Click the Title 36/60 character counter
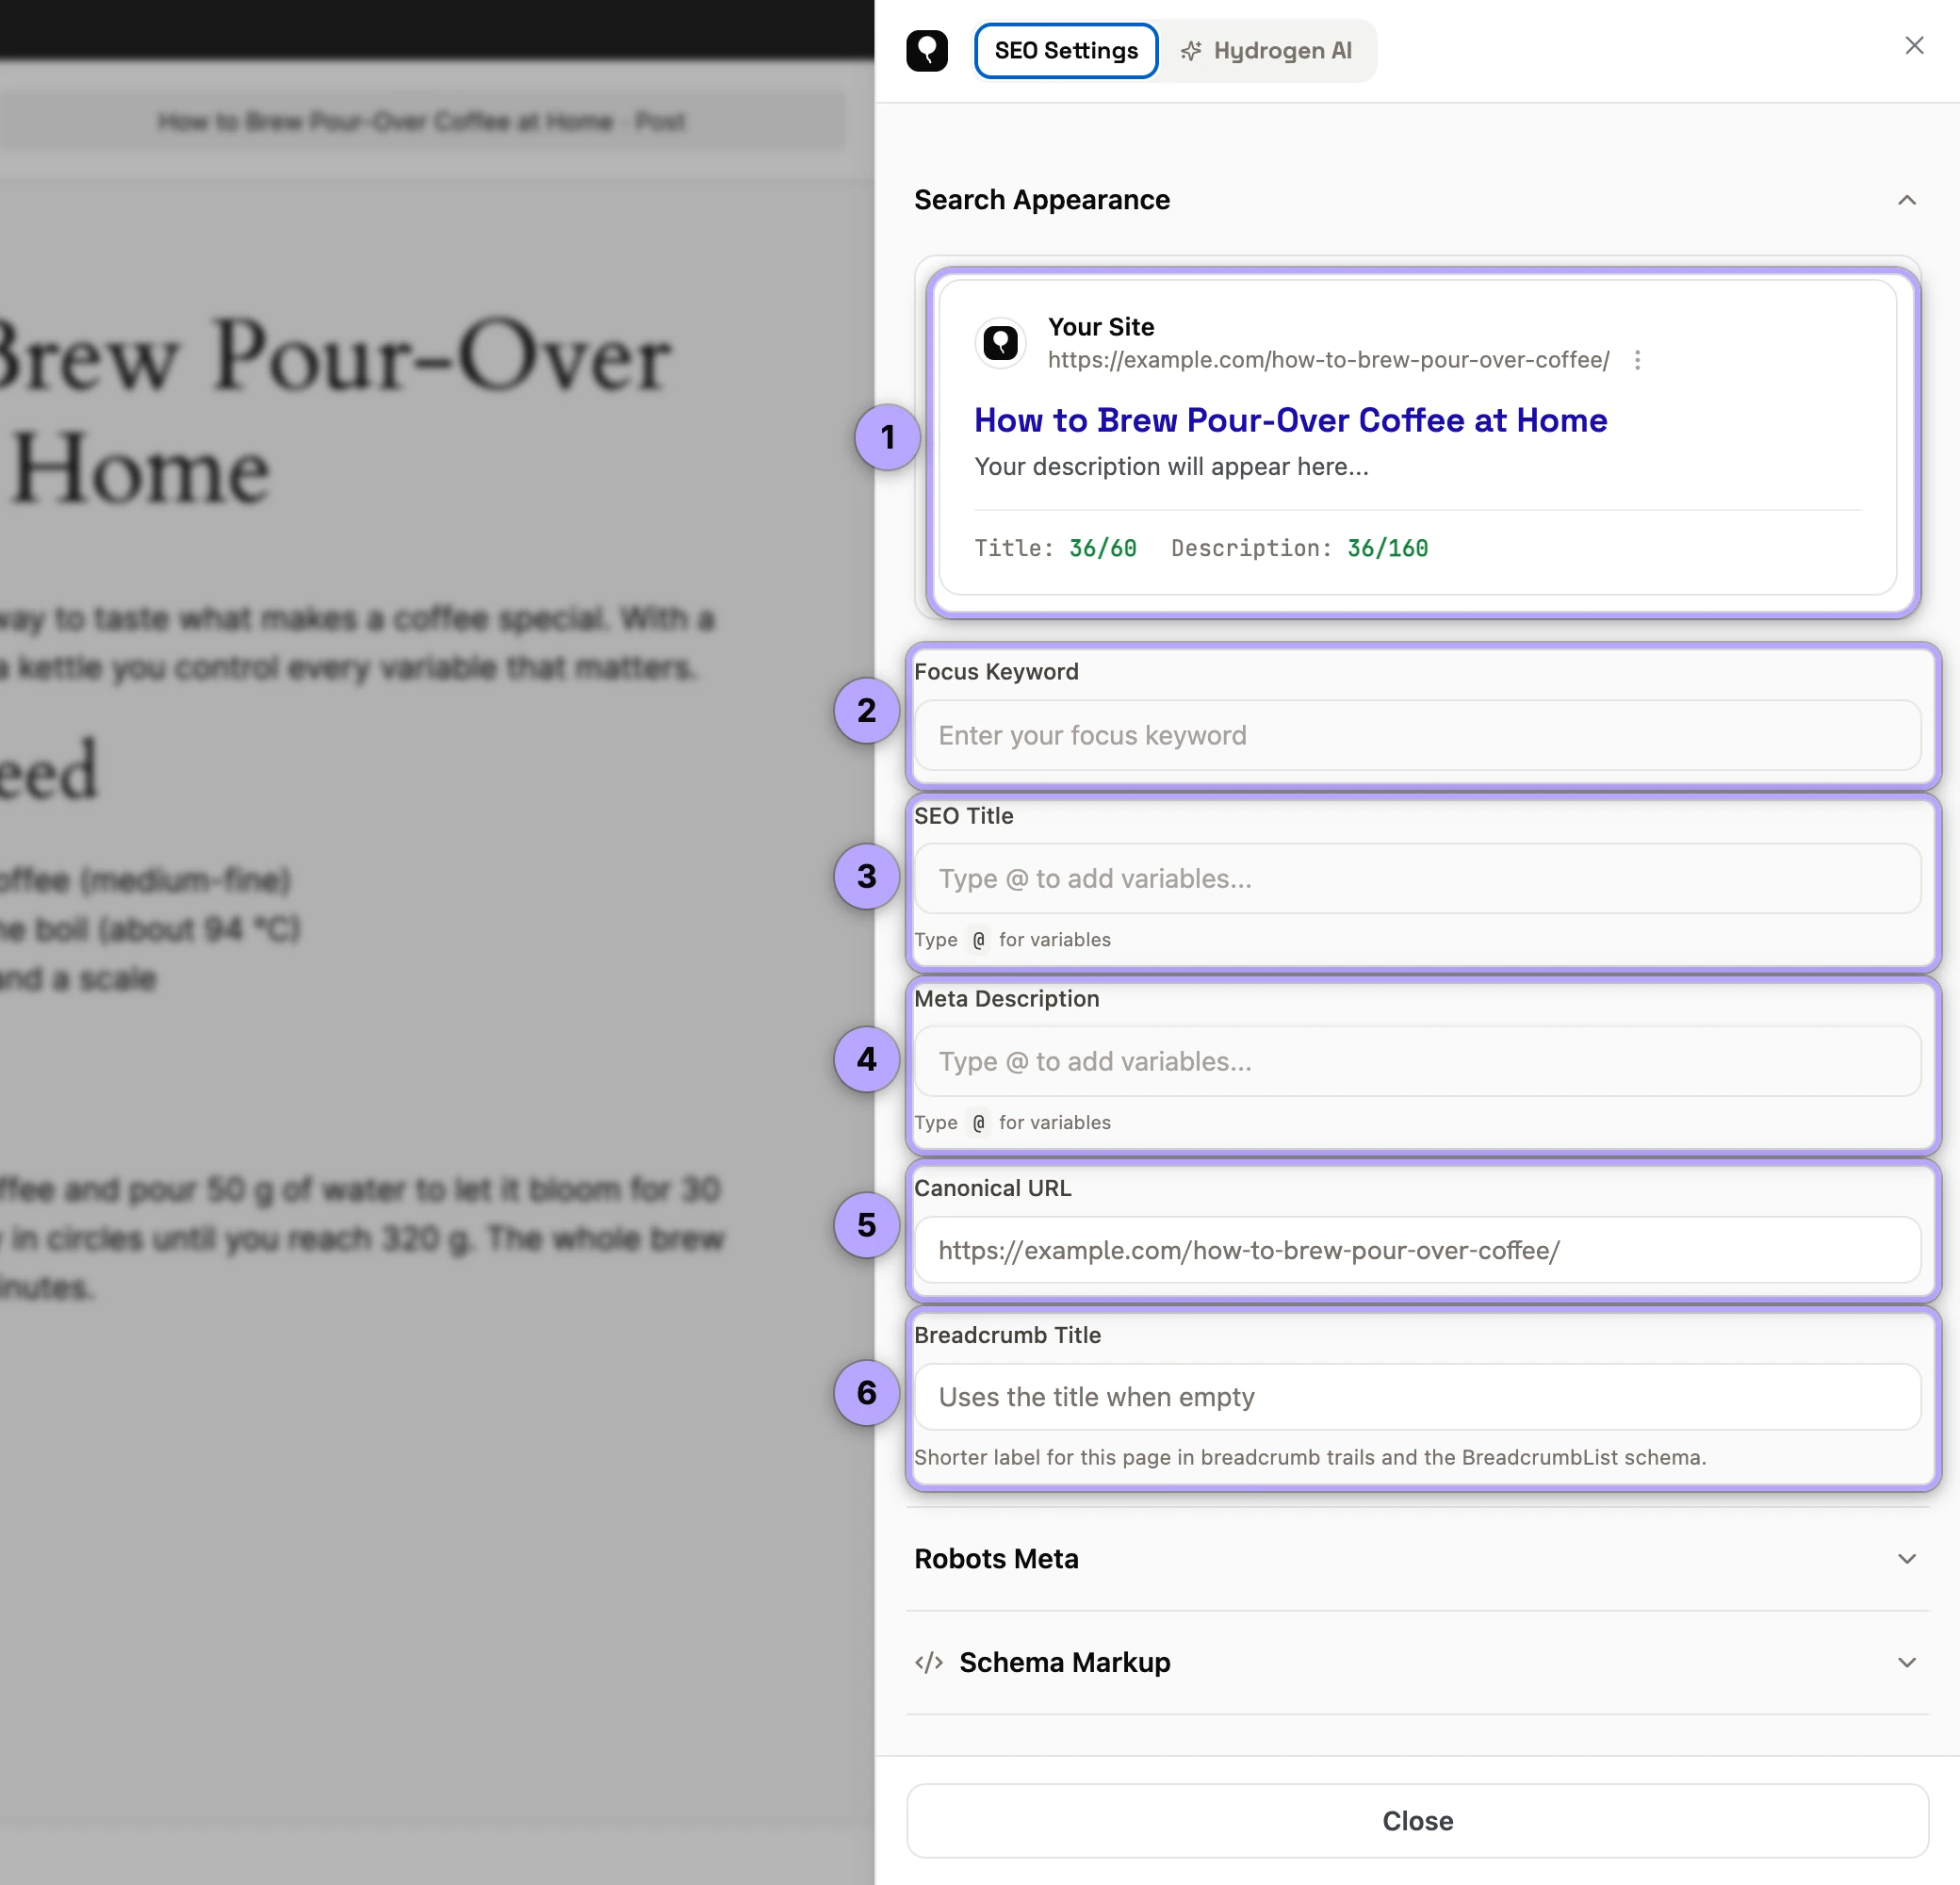Viewport: 1960px width, 1885px height. click(x=1055, y=548)
